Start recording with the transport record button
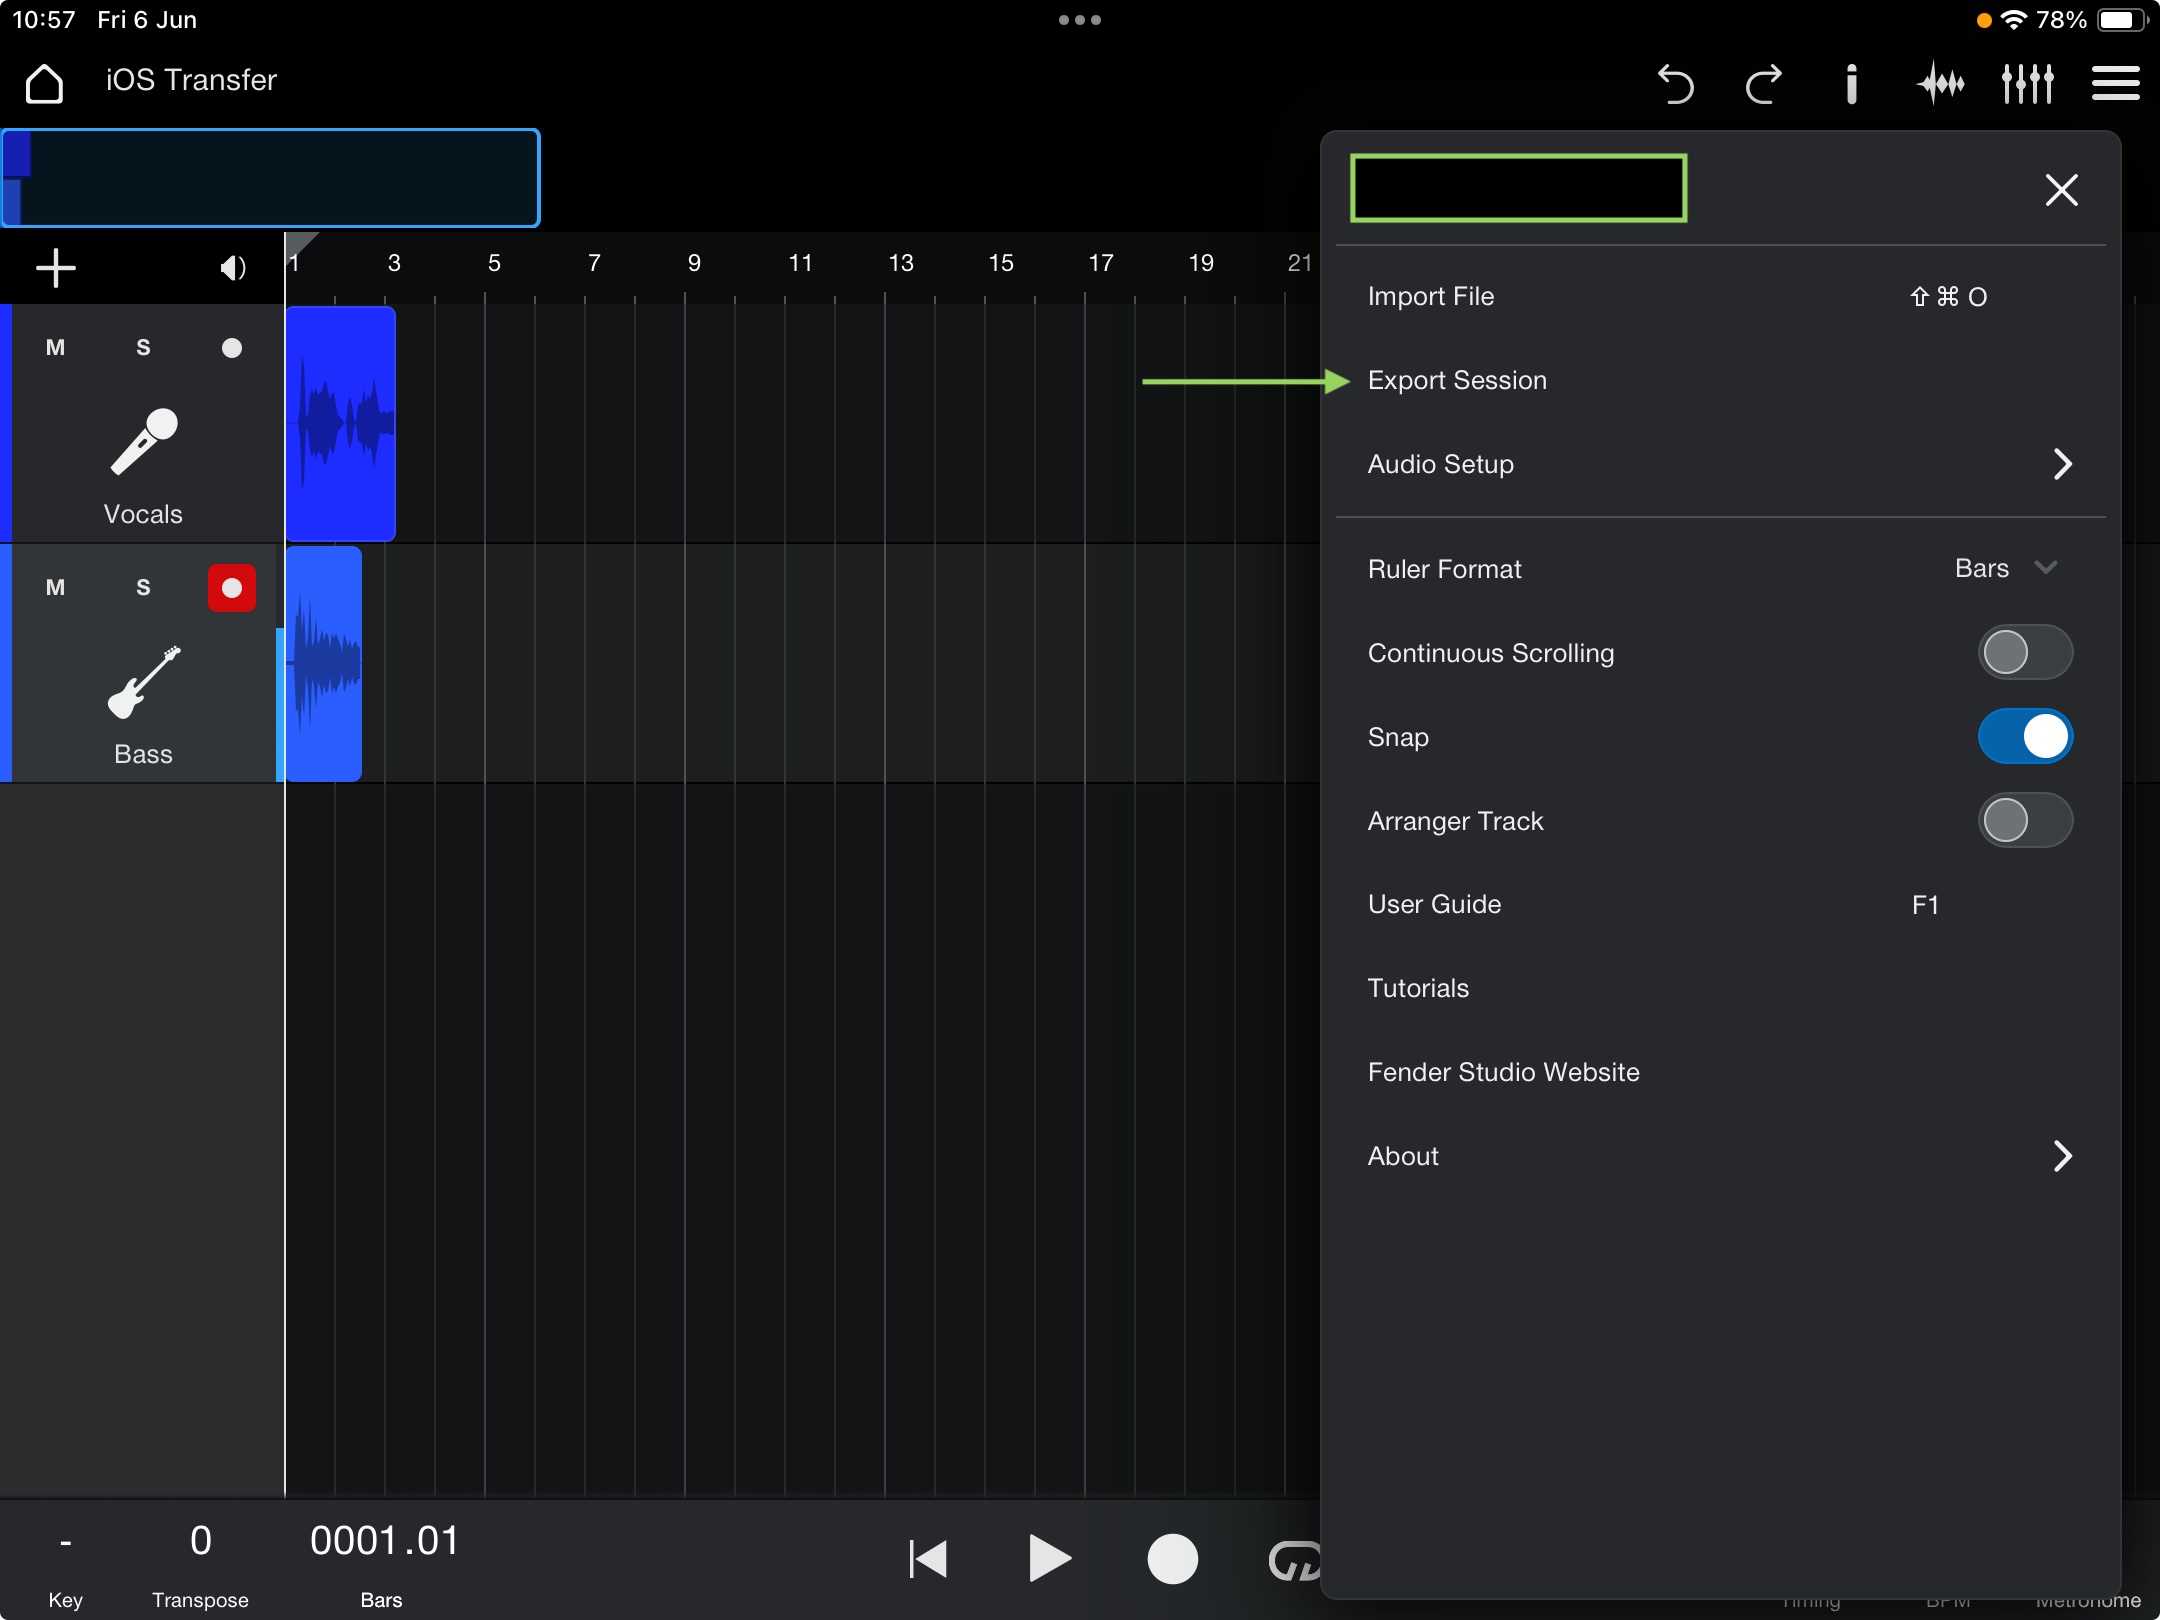 [x=1172, y=1559]
